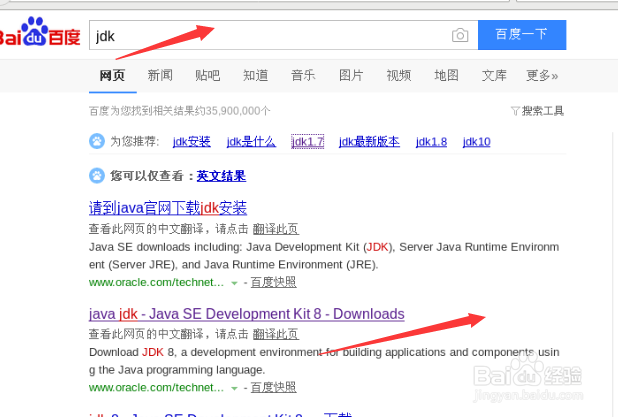Click the result count text 35,900,000个
This screenshot has width=618, height=417.
(x=238, y=111)
